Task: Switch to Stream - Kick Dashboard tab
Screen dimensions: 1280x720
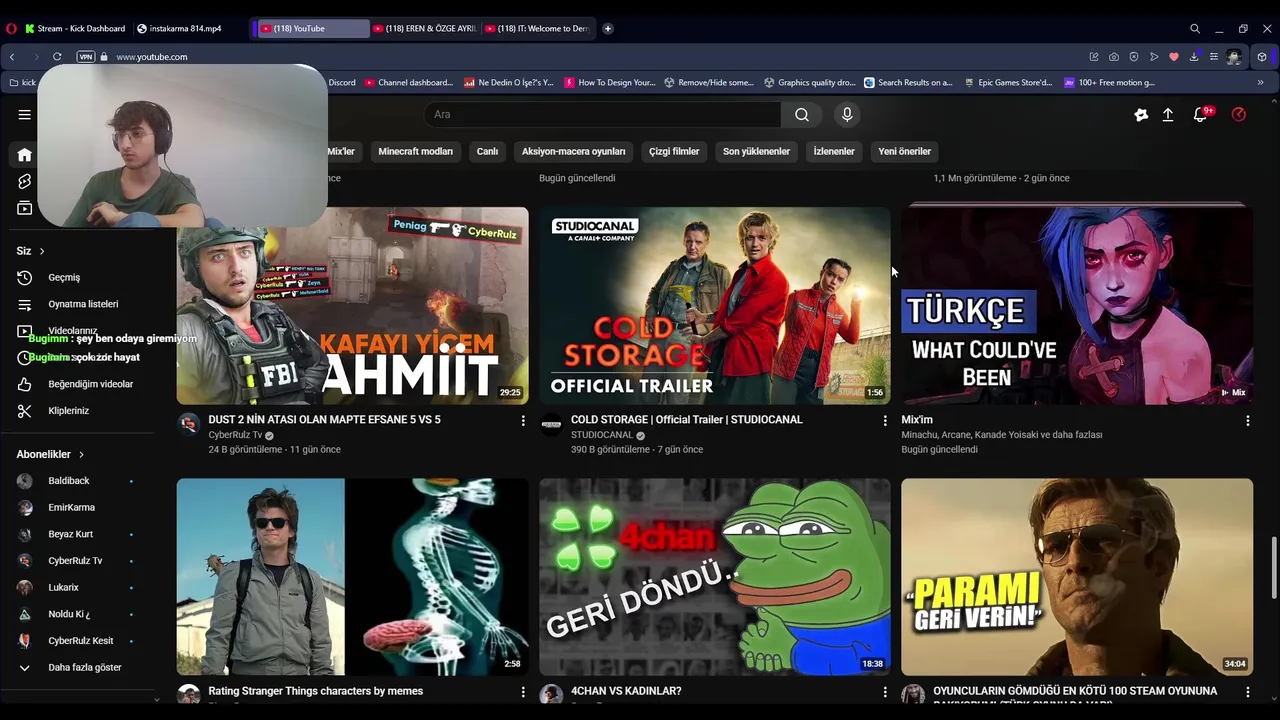Action: pyautogui.click(x=75, y=29)
